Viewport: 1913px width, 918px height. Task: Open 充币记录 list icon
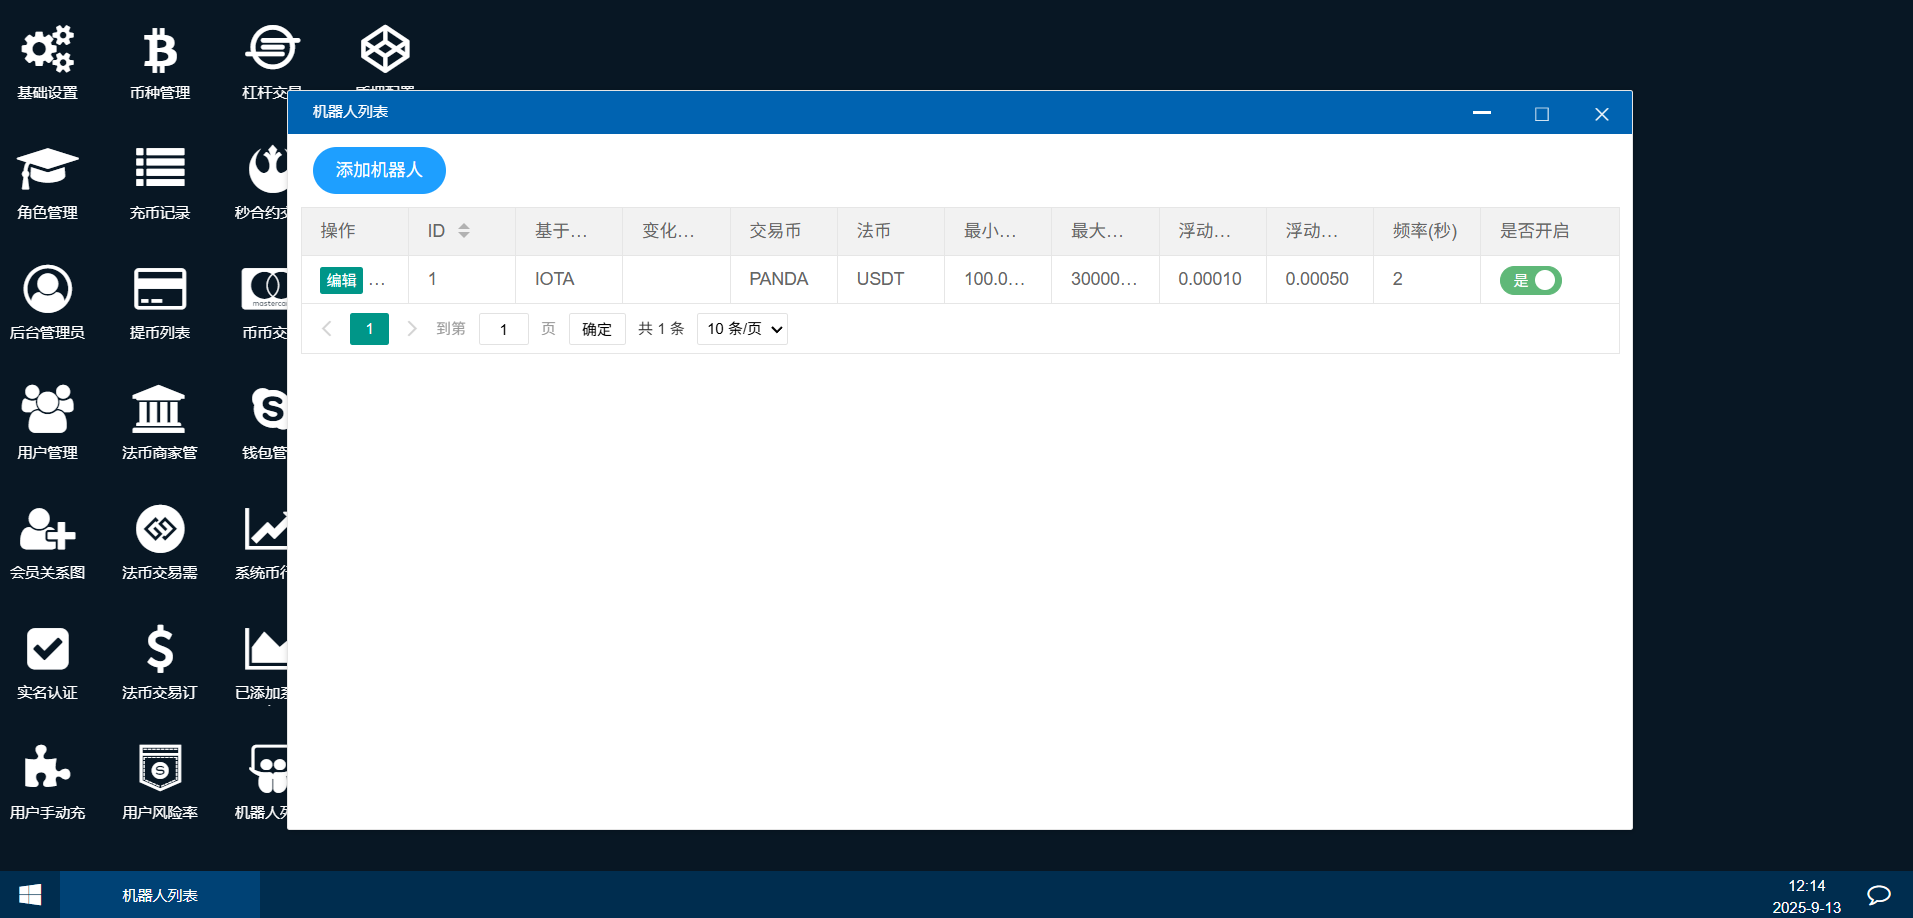[159, 170]
